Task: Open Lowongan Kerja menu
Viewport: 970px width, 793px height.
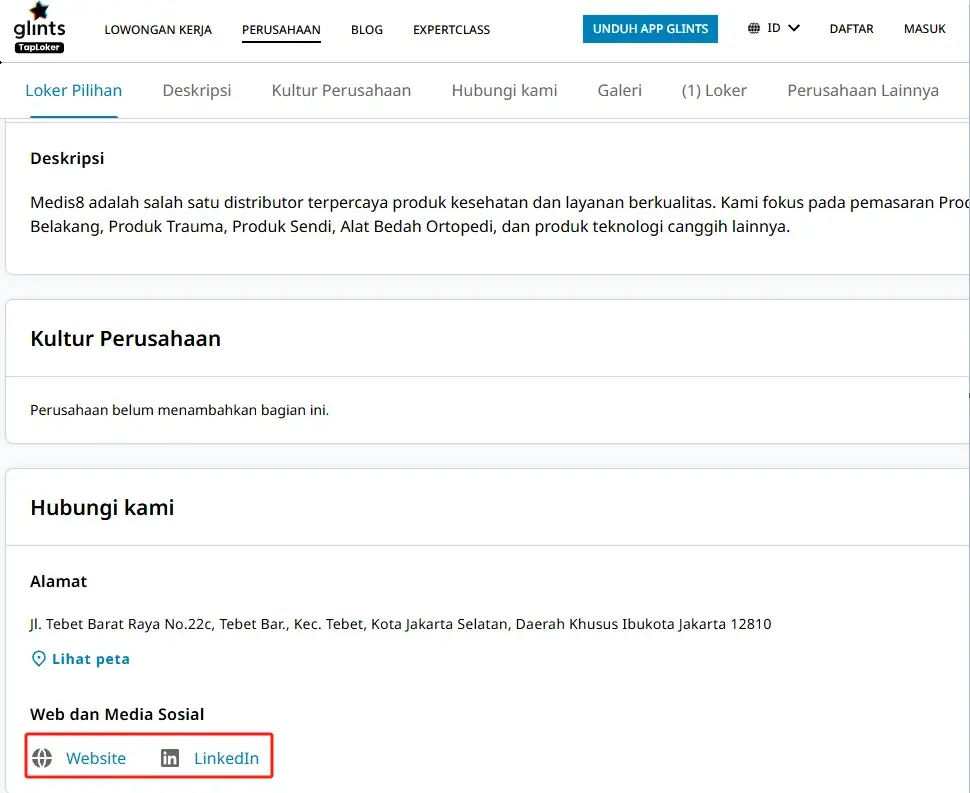Action: click(158, 30)
